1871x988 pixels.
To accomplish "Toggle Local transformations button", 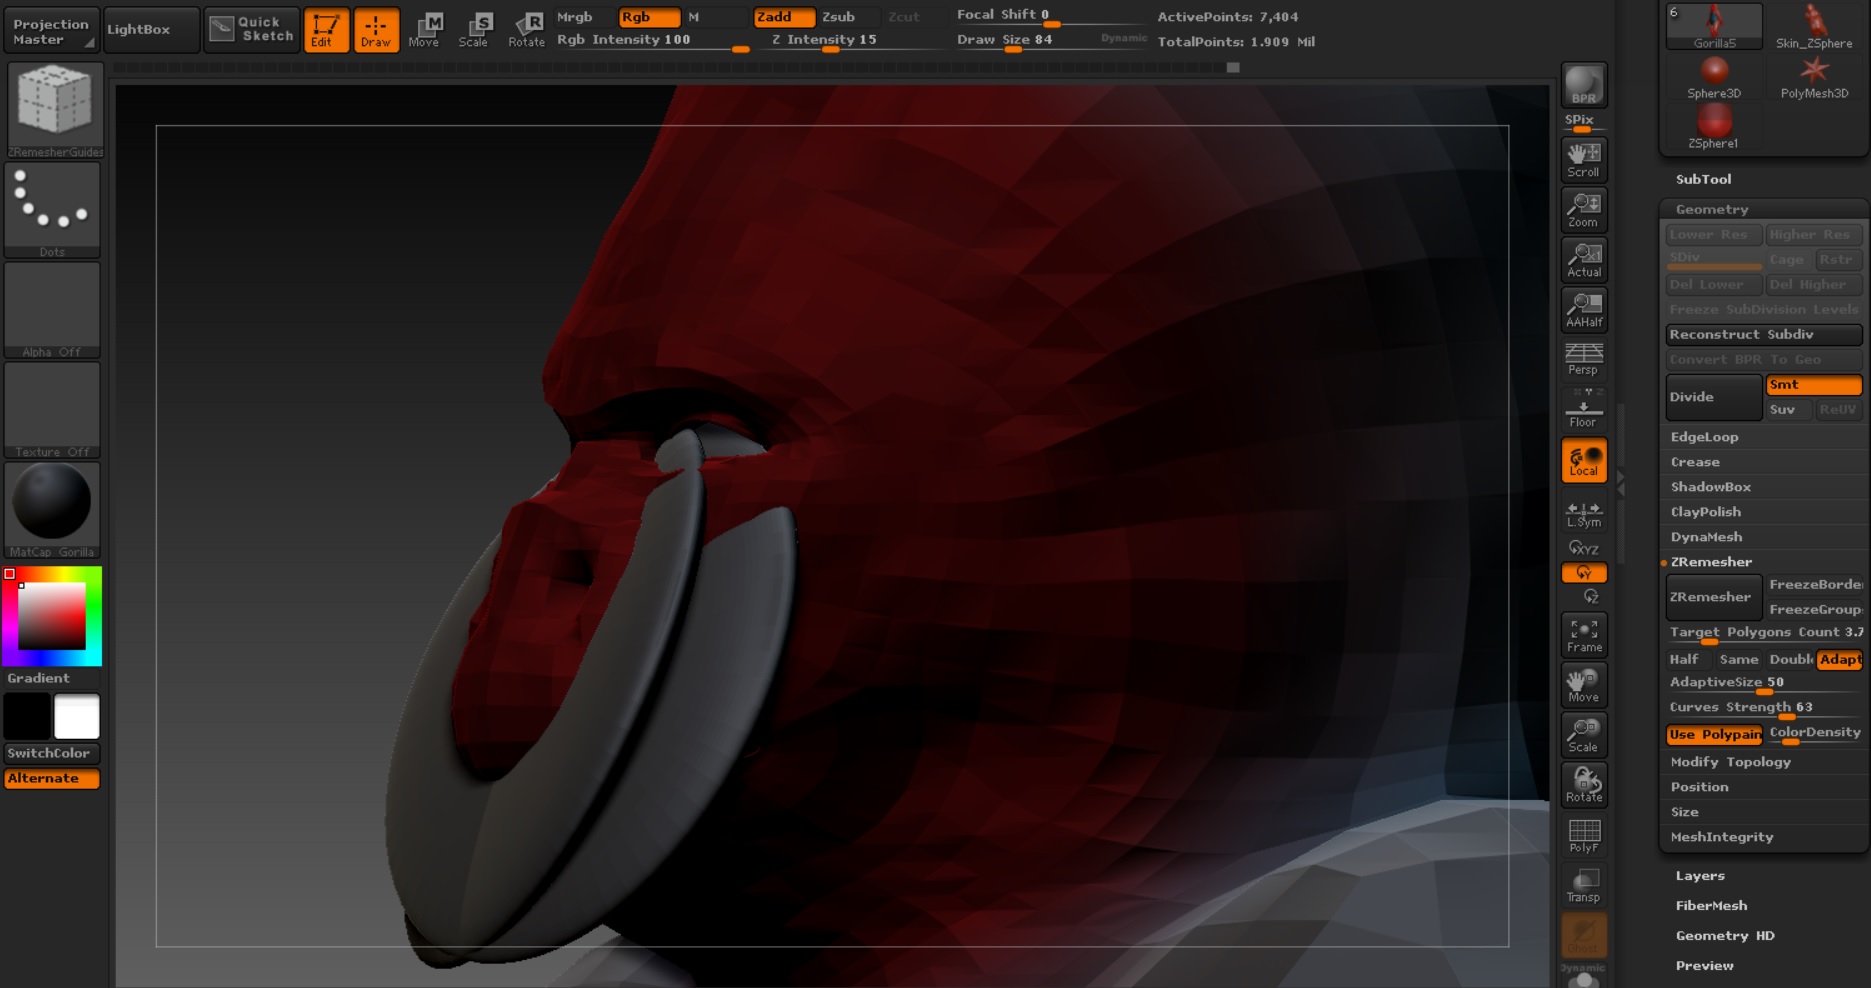I will pos(1584,460).
